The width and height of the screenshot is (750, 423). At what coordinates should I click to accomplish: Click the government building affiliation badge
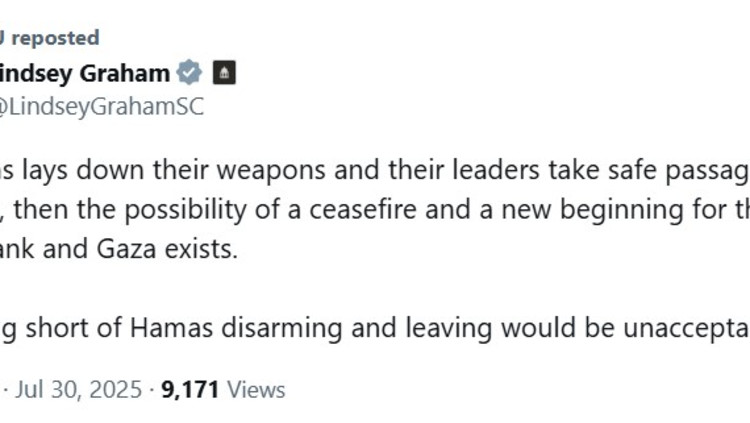(224, 73)
